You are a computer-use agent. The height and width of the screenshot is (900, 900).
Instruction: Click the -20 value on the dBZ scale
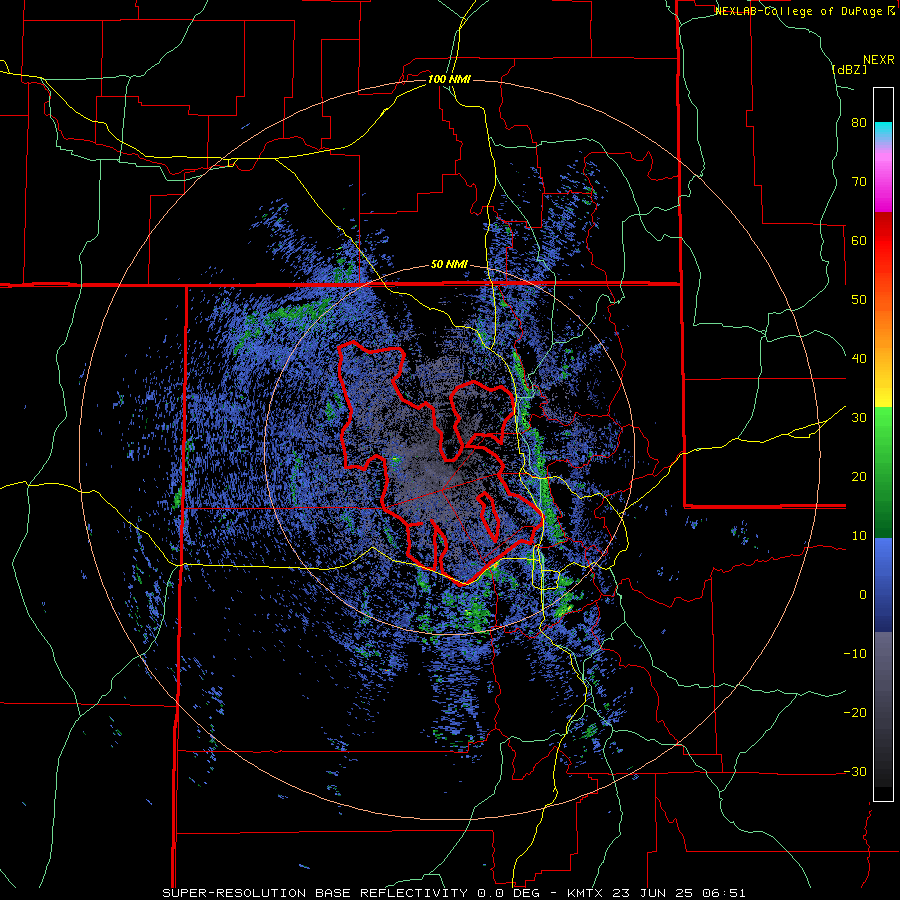tap(855, 713)
